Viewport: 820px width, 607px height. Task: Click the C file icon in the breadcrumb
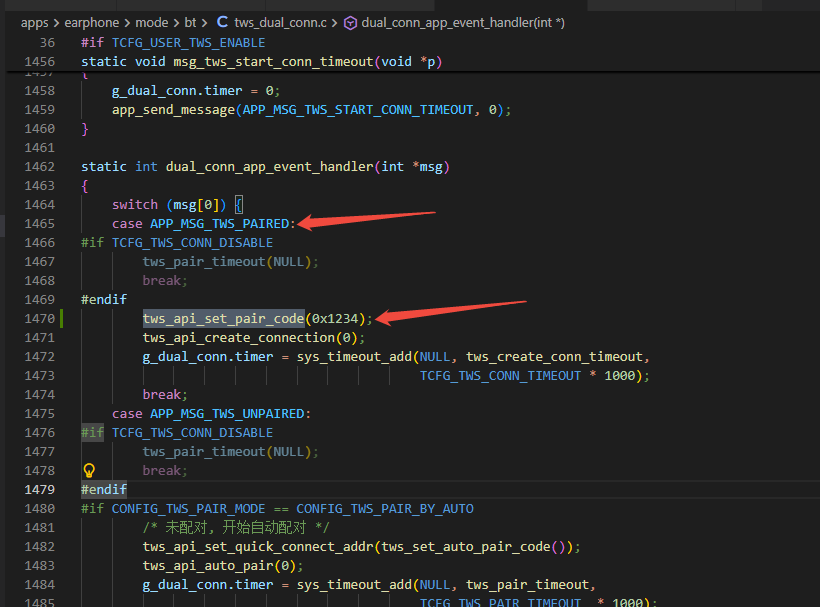[222, 22]
